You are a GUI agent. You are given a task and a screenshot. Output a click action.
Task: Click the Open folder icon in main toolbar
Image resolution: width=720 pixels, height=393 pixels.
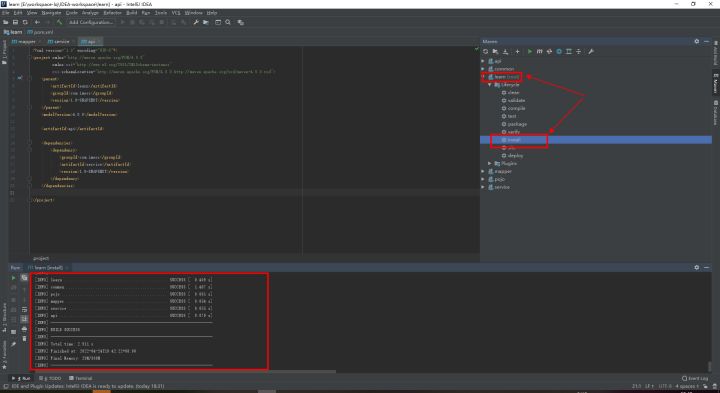pyautogui.click(x=6, y=22)
